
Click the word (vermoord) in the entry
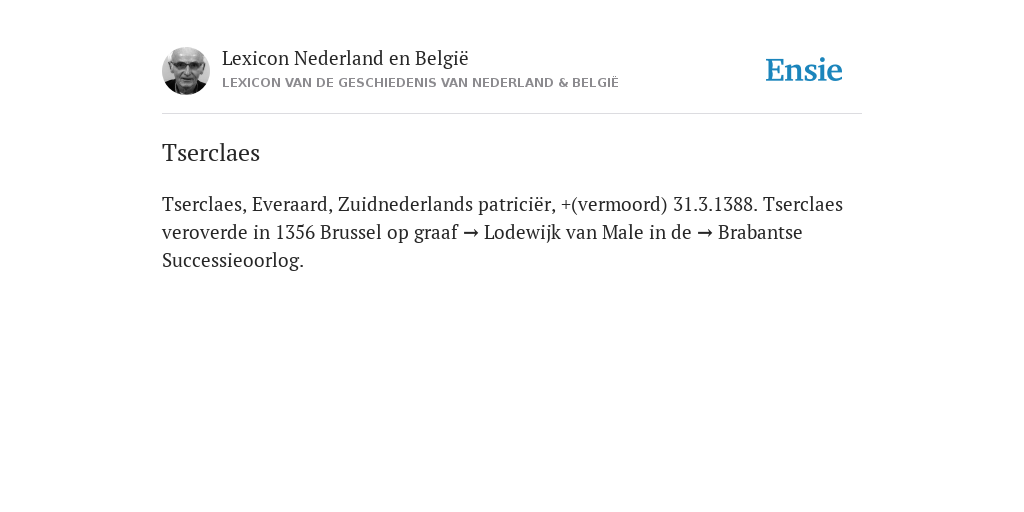pyautogui.click(x=618, y=204)
